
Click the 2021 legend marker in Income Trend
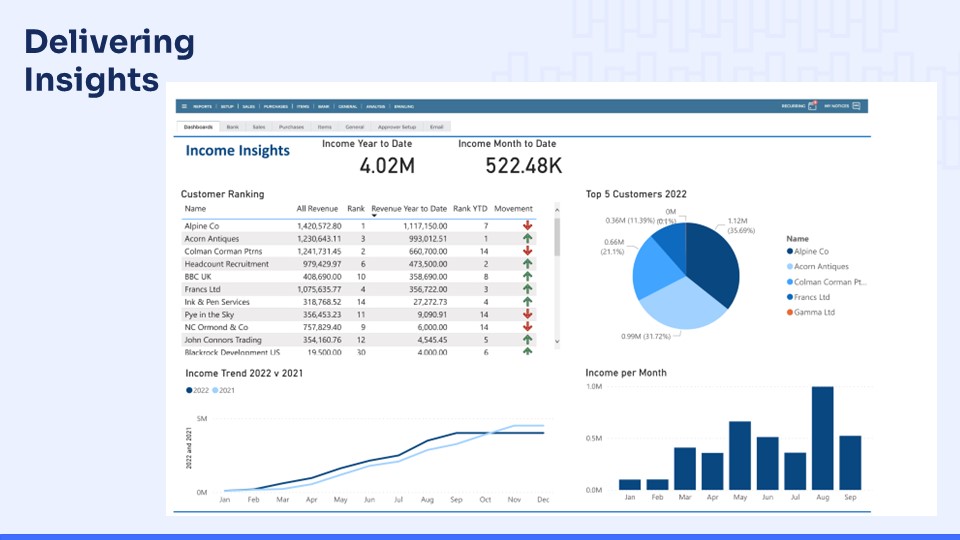coord(216,391)
